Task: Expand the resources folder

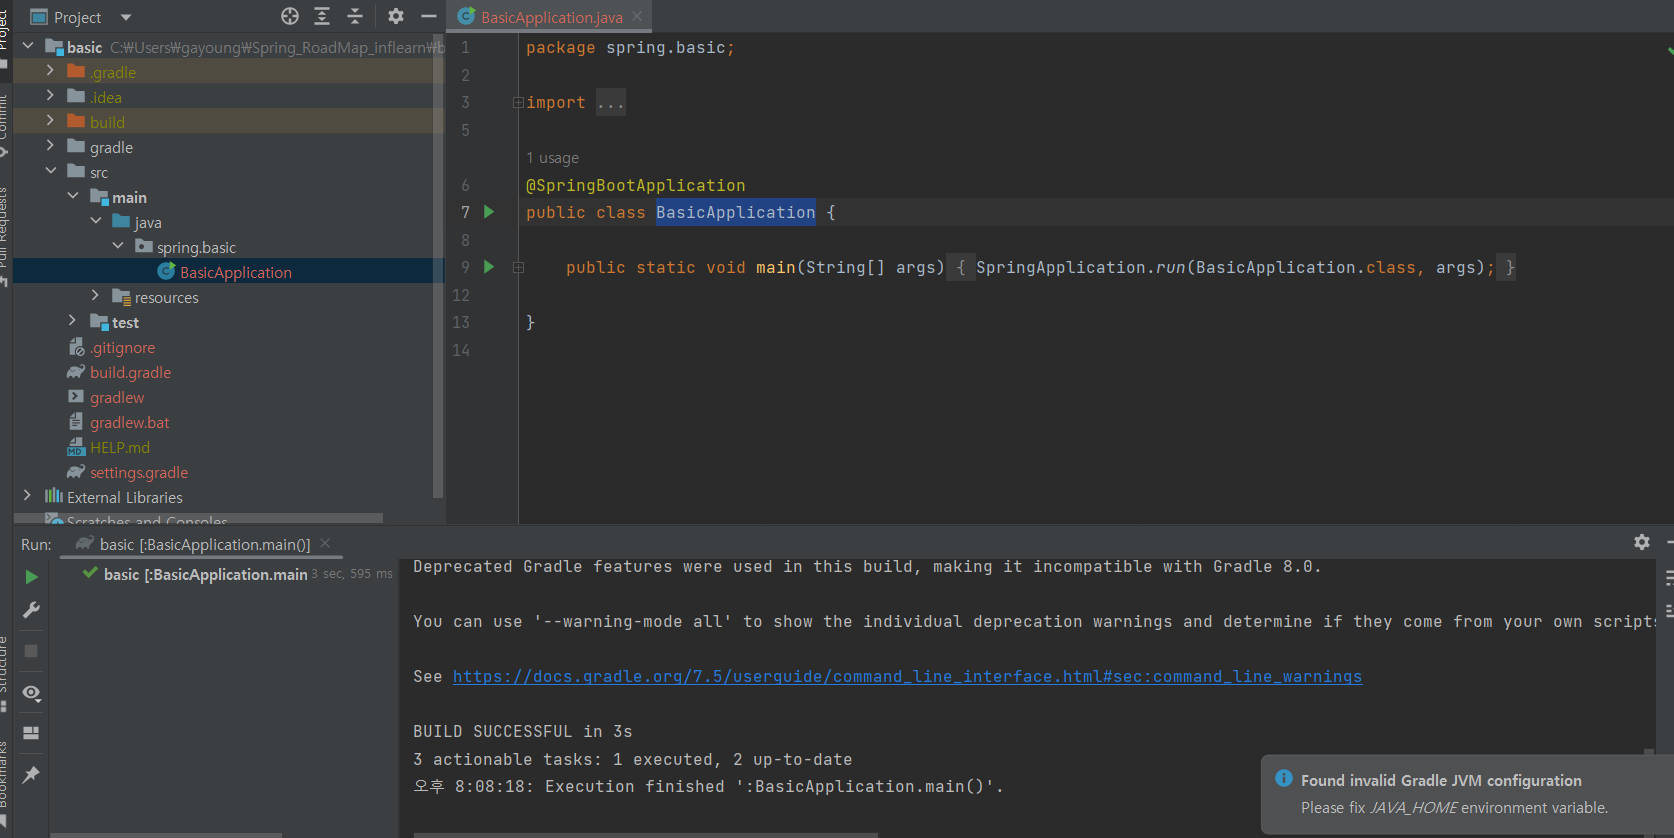Action: (x=96, y=296)
